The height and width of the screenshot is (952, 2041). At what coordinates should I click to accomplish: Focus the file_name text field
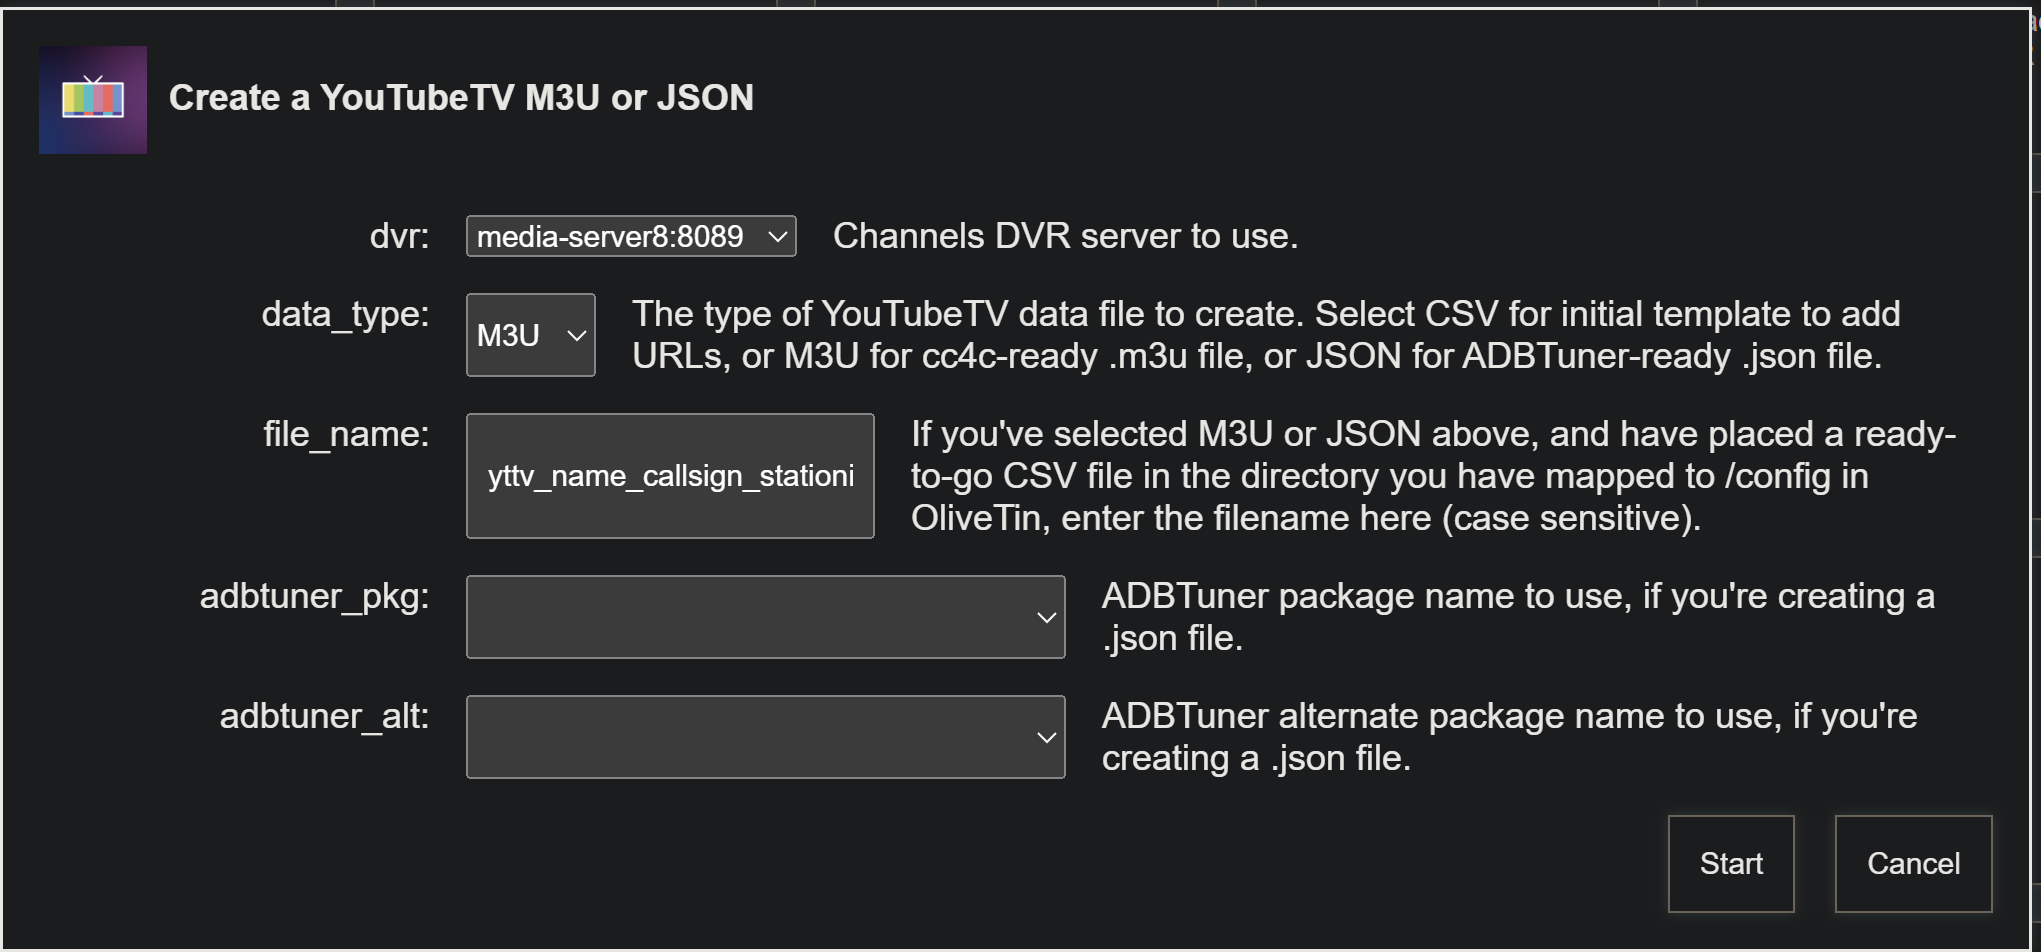tap(670, 476)
